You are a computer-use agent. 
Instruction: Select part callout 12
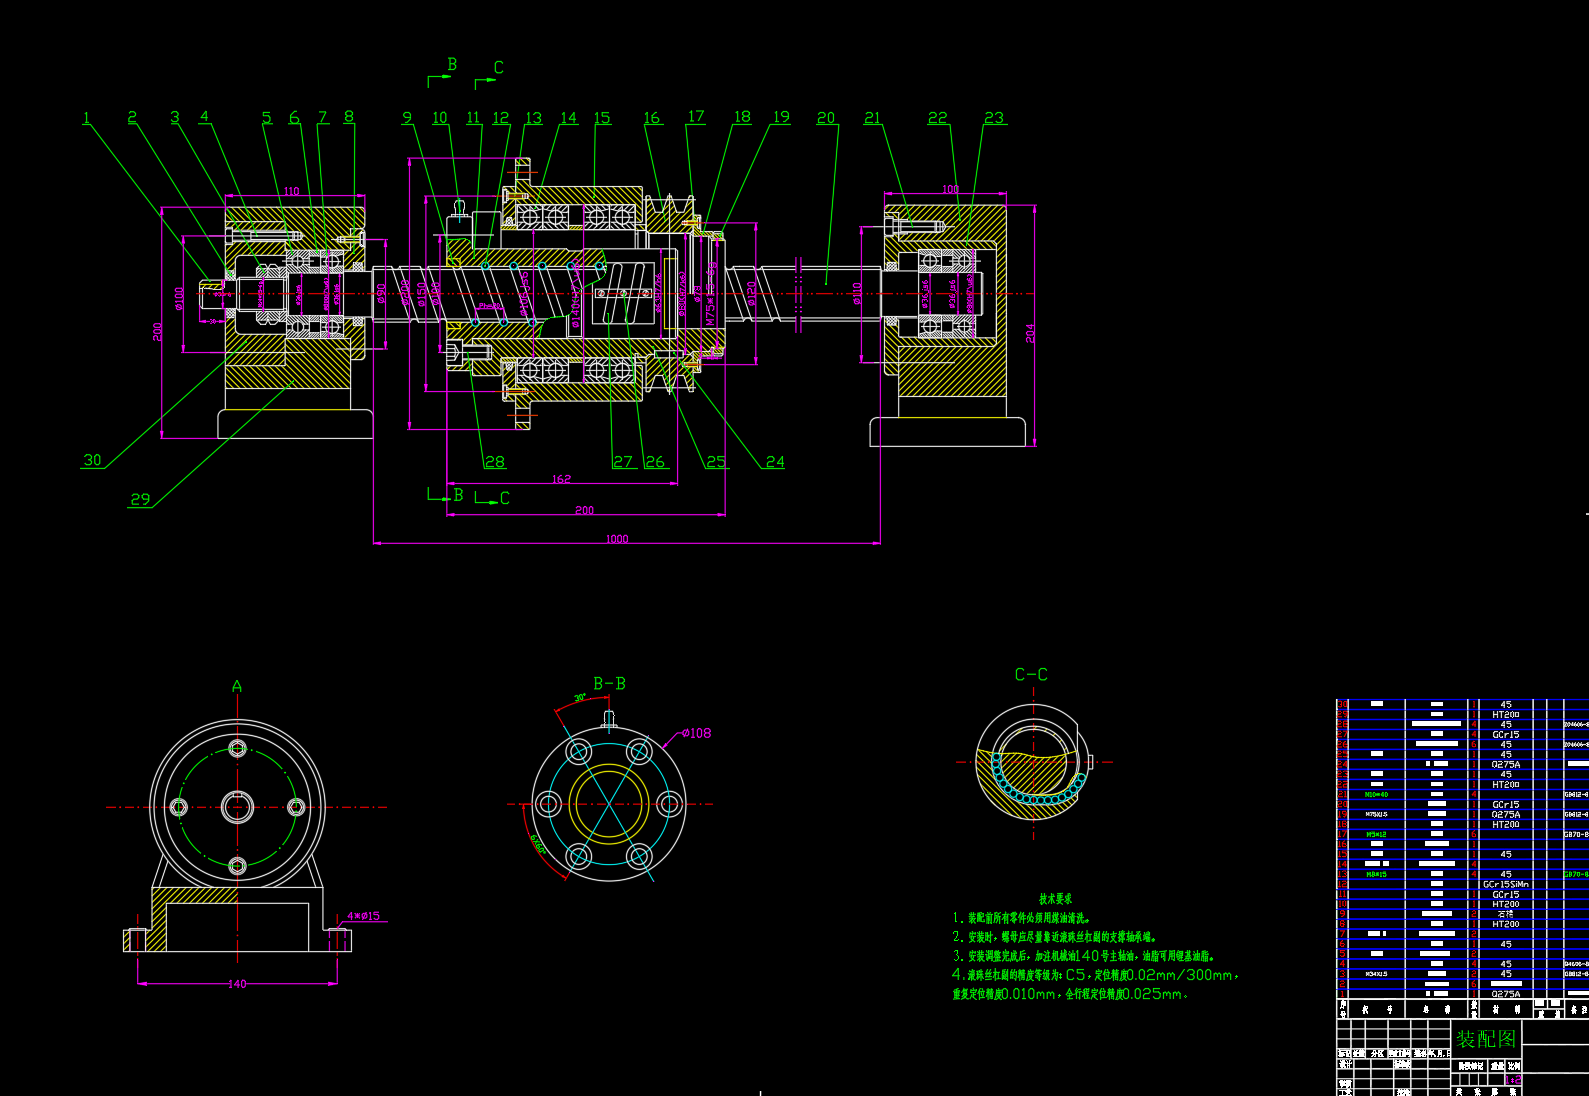pos(501,118)
